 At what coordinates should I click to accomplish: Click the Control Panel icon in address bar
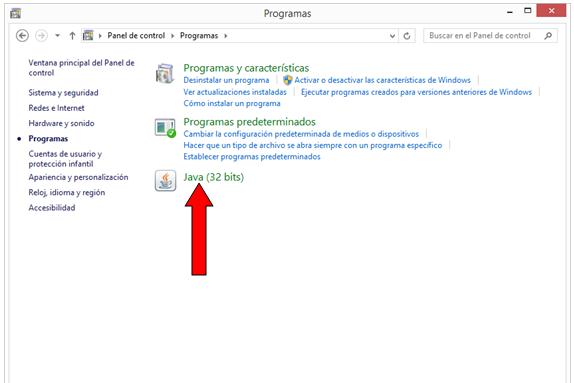88,36
